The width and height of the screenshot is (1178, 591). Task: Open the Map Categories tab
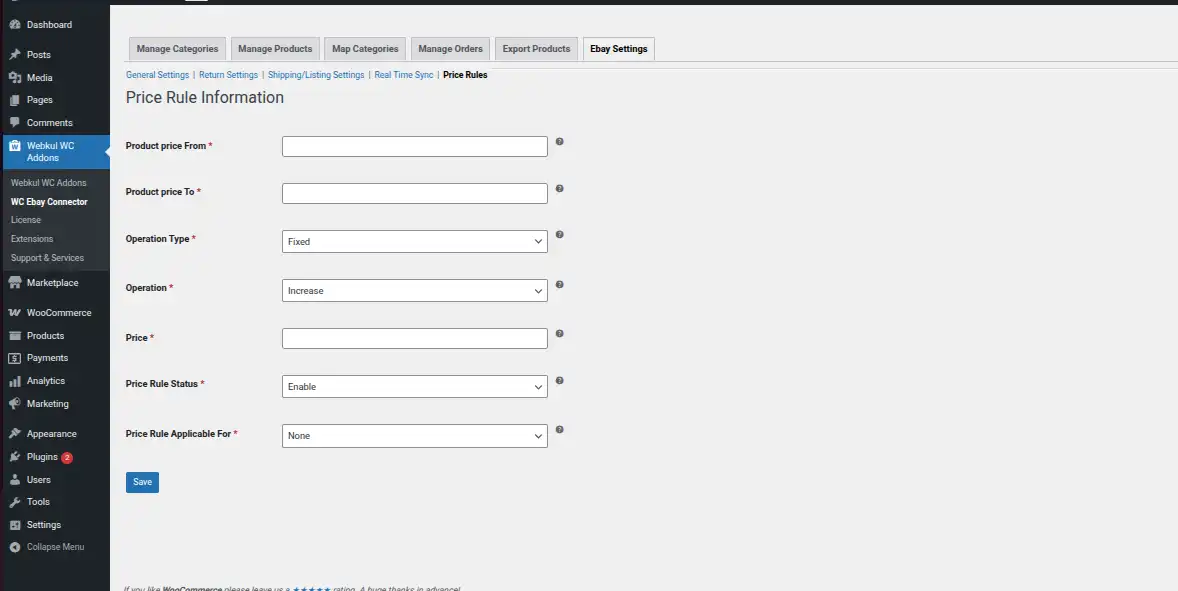click(x=365, y=49)
